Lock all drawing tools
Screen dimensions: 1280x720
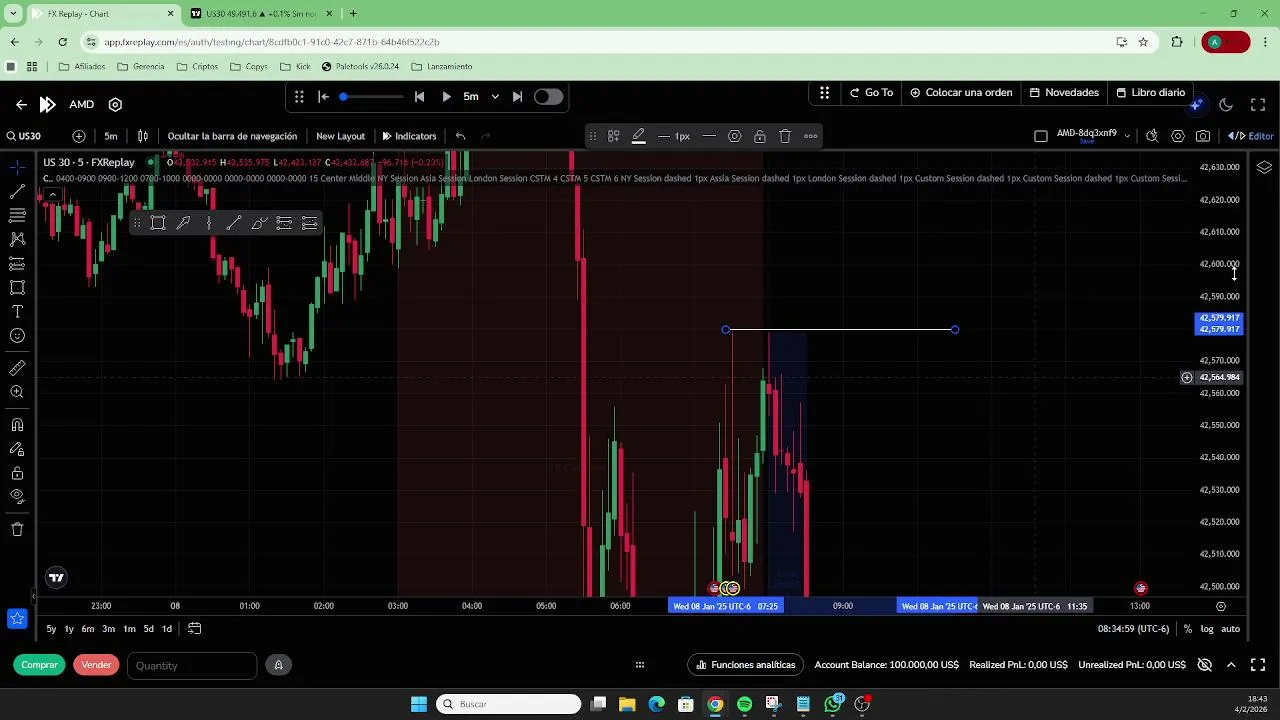tap(17, 473)
